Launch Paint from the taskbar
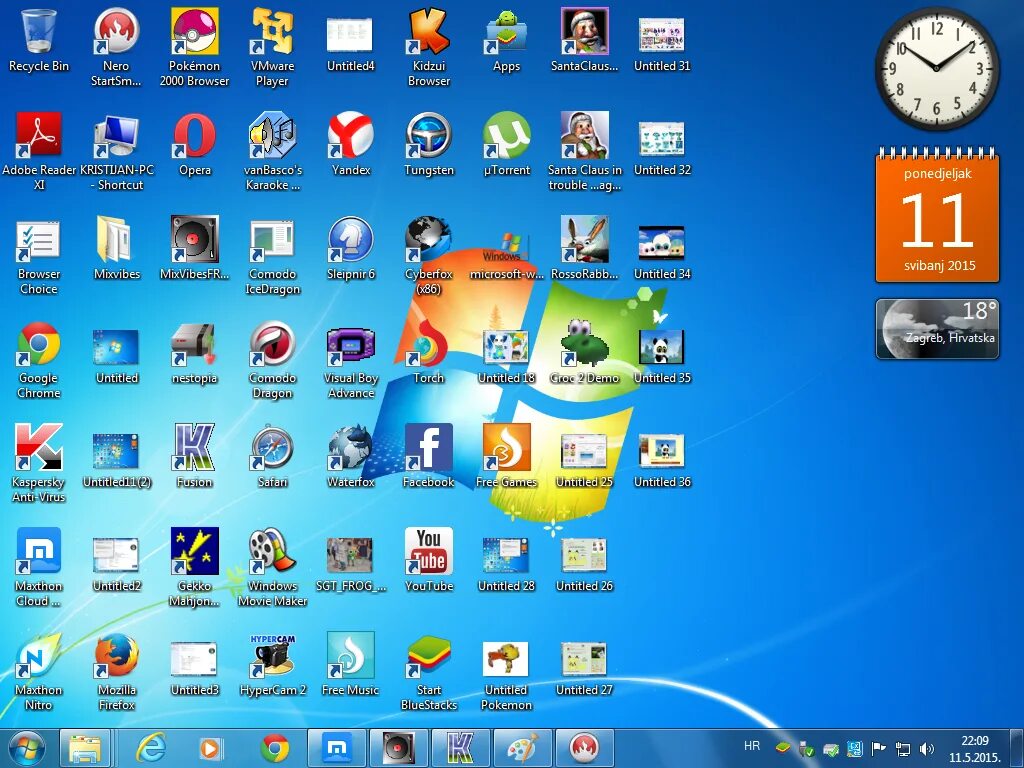 pyautogui.click(x=524, y=747)
